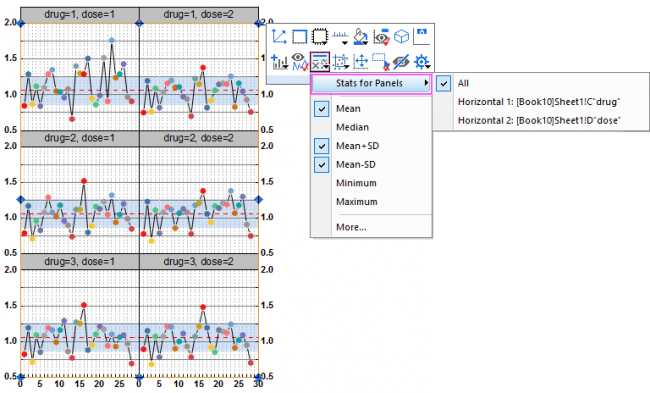This screenshot has height=393, width=650.
Task: Select the drug=3, dose=1 panel header
Action: 80,262
